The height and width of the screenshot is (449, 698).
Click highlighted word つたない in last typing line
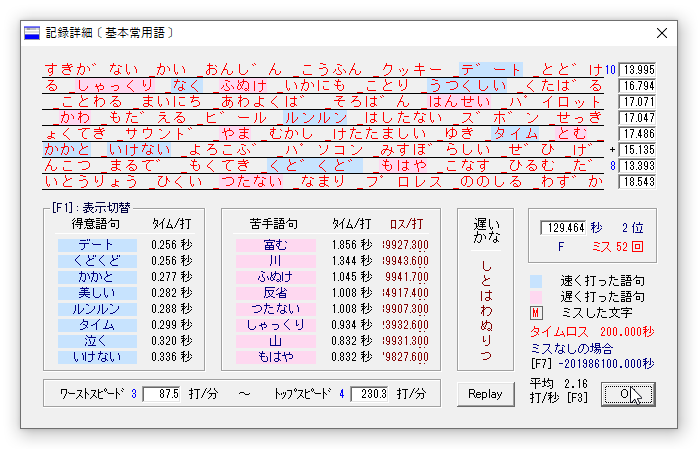coord(252,182)
